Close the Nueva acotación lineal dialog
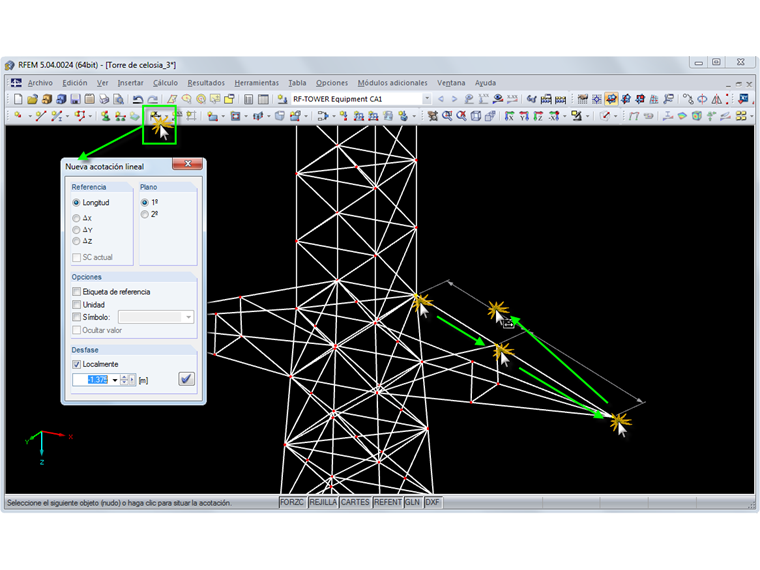 tap(188, 164)
